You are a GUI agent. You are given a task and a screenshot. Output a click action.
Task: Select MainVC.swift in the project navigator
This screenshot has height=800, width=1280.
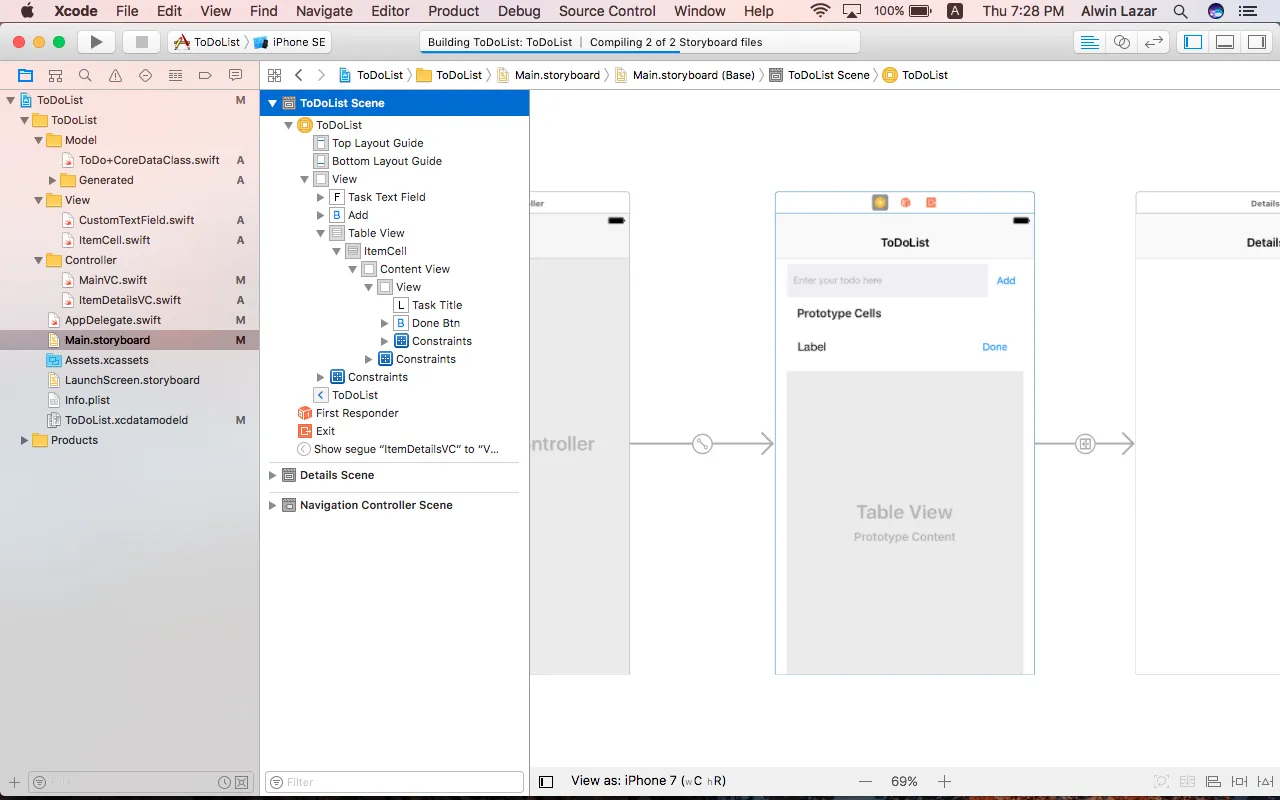click(113, 280)
